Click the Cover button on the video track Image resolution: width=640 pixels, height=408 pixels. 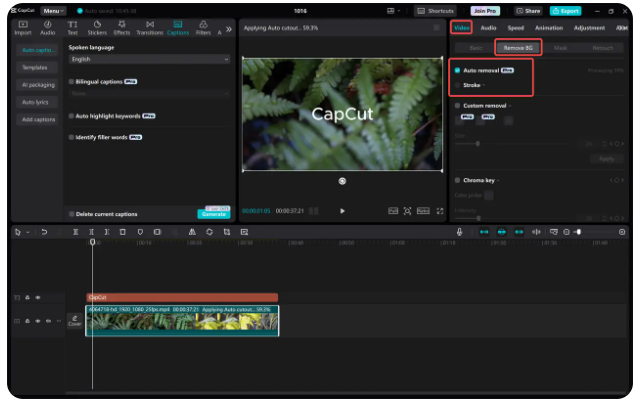click(74, 321)
